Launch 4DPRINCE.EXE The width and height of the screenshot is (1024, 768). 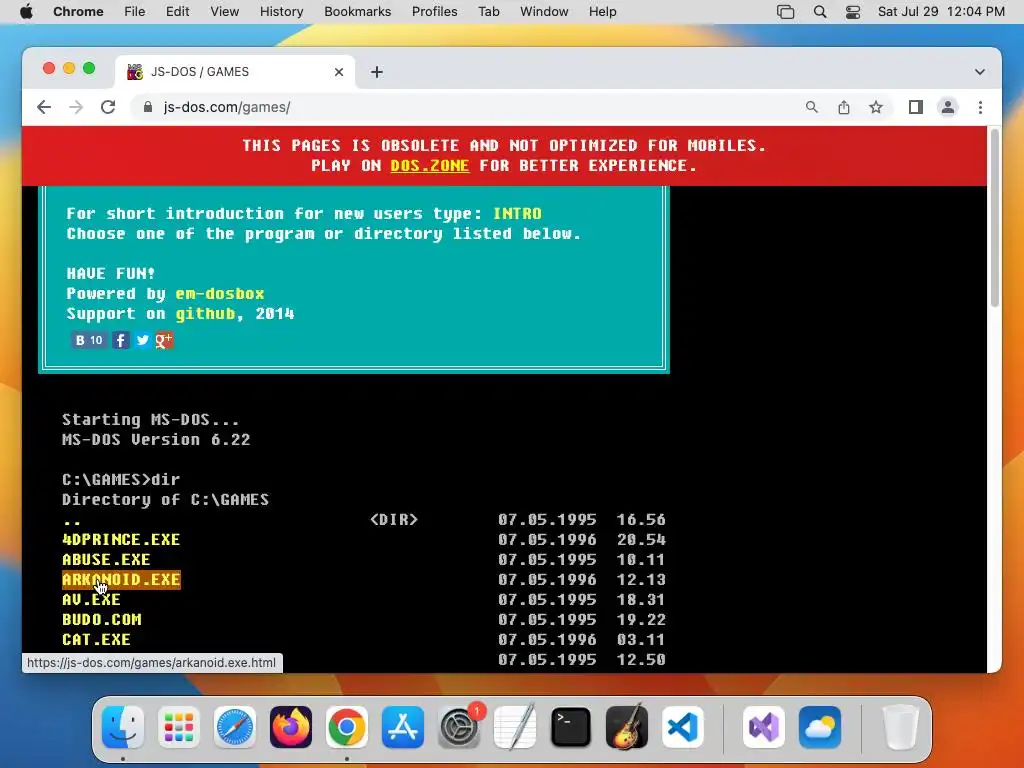[121, 540]
